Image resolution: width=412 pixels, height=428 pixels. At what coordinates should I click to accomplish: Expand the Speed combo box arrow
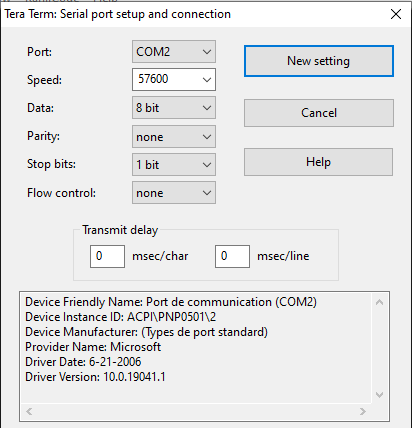pyautogui.click(x=207, y=80)
